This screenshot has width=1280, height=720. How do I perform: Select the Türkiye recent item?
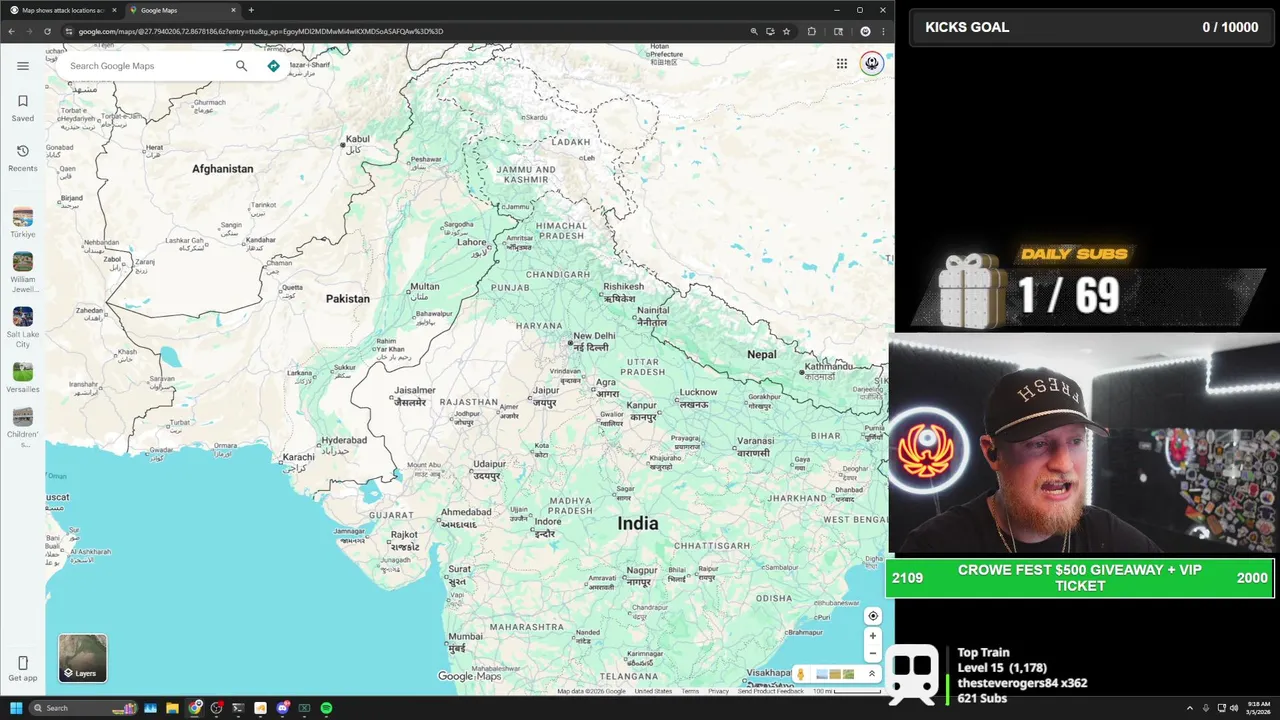(x=23, y=223)
